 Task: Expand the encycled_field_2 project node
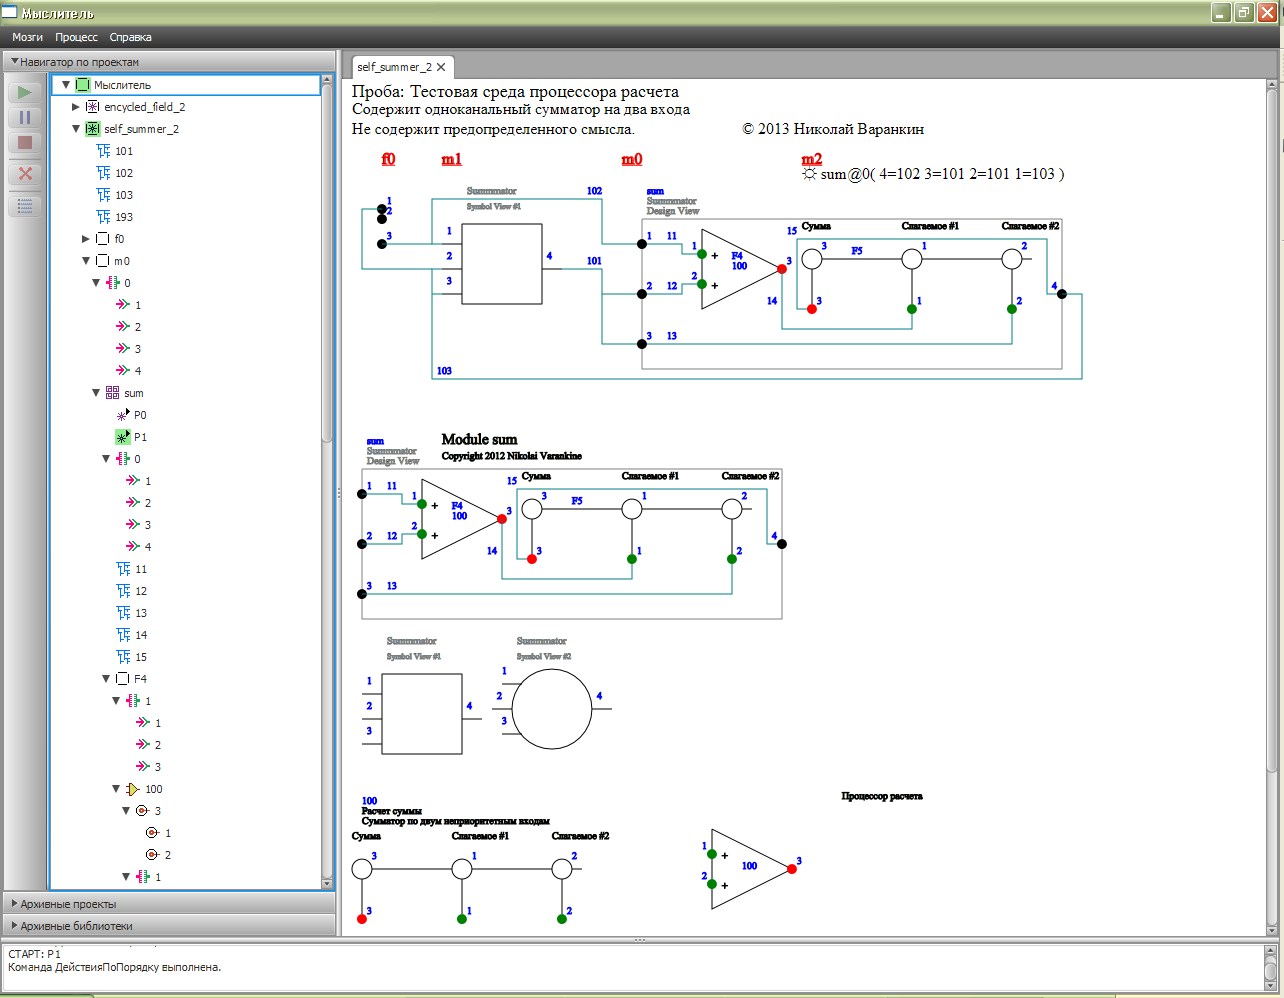pos(76,107)
